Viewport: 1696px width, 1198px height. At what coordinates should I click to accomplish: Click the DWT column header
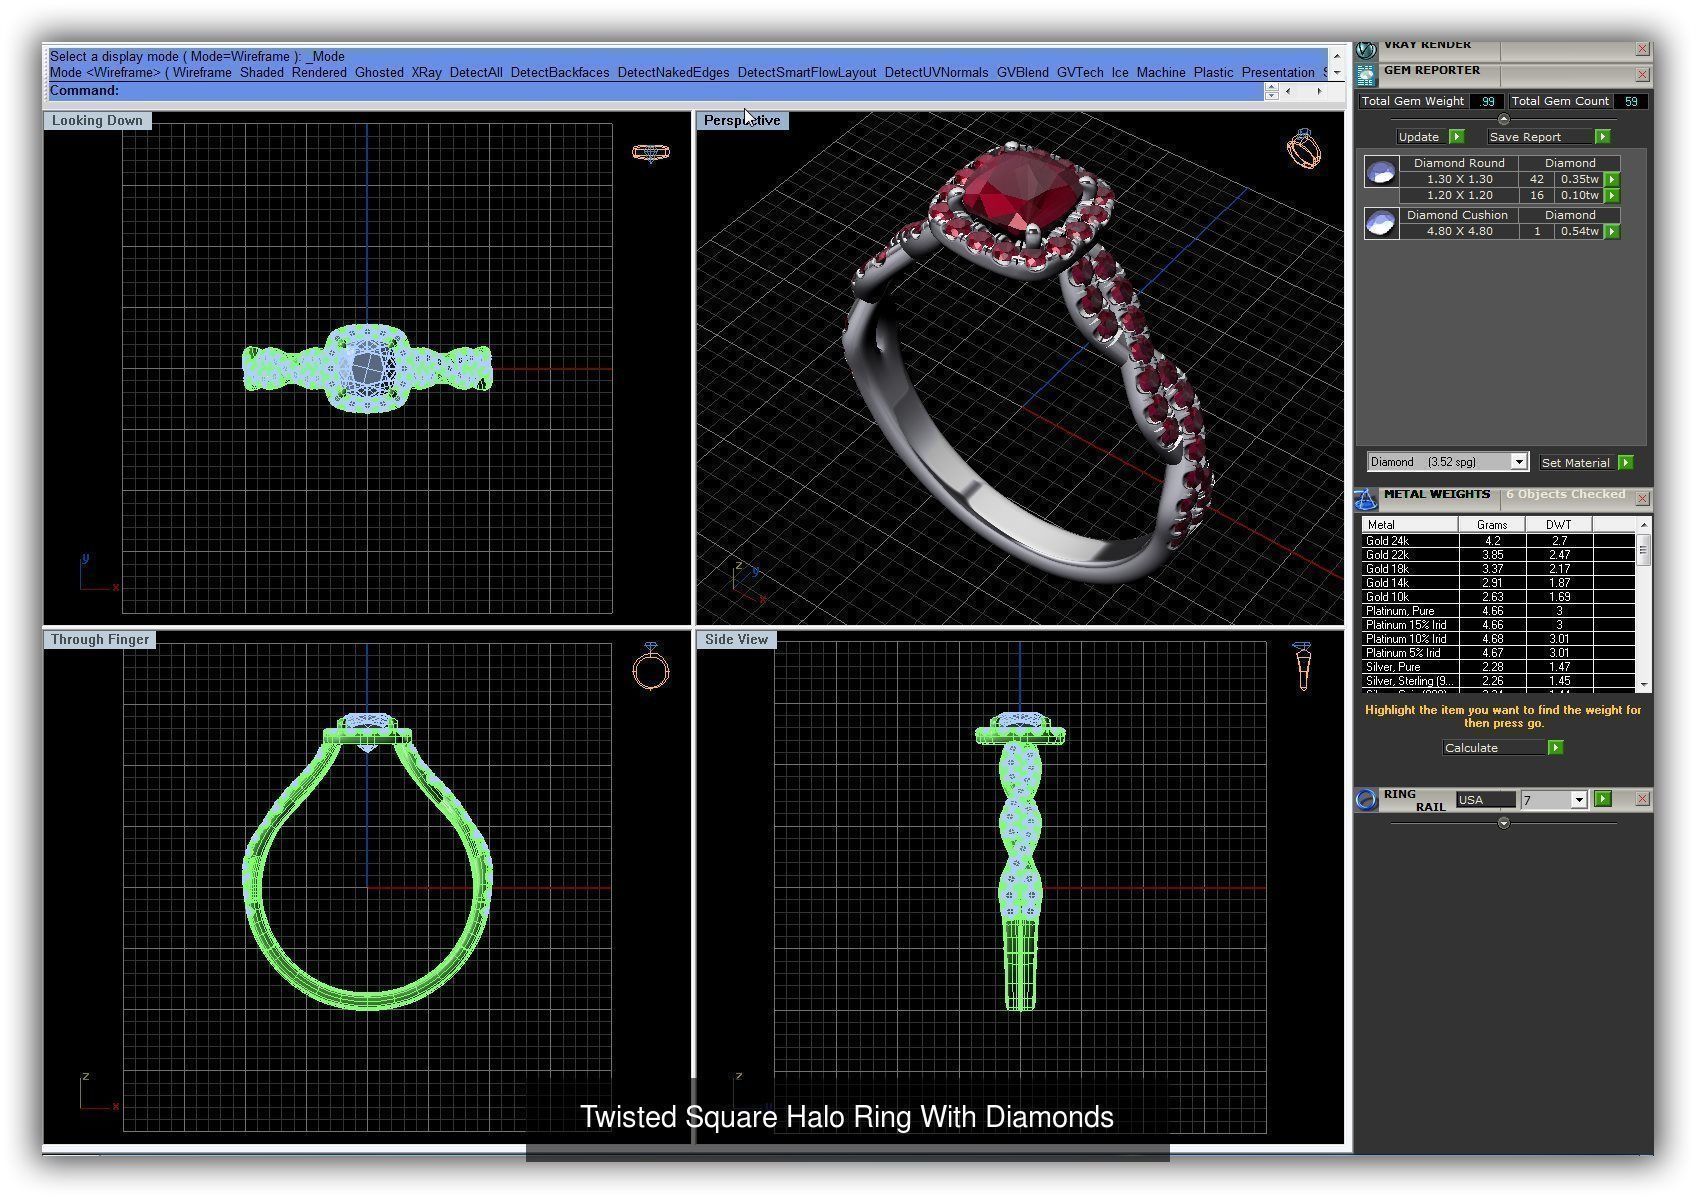(1558, 525)
